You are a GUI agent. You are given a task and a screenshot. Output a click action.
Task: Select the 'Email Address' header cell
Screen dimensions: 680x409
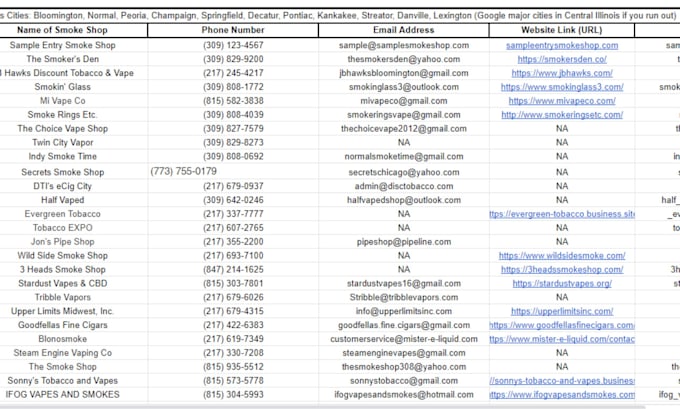point(403,30)
